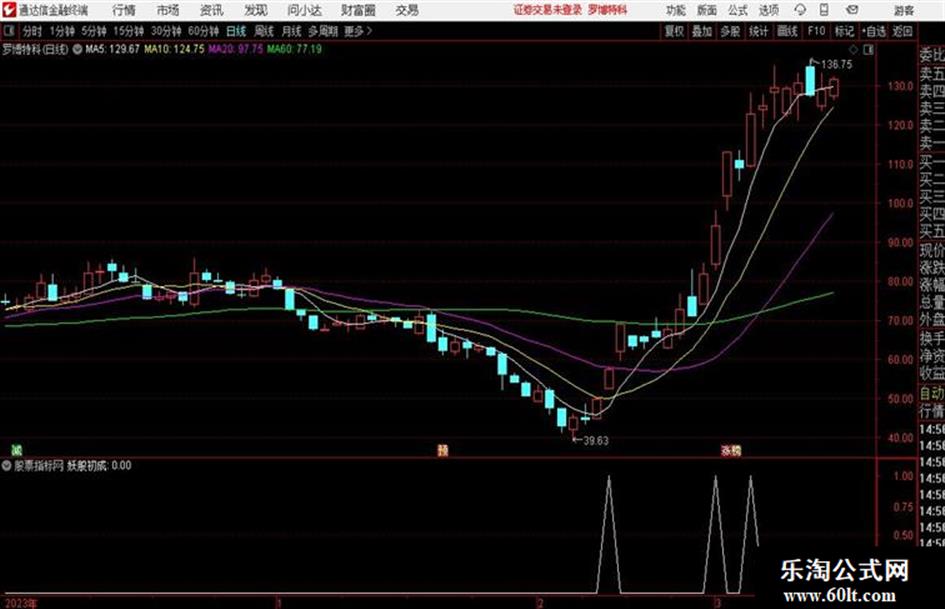This screenshot has height=609, width=945.
Task: Open the 功能 menu
Action: click(x=676, y=10)
